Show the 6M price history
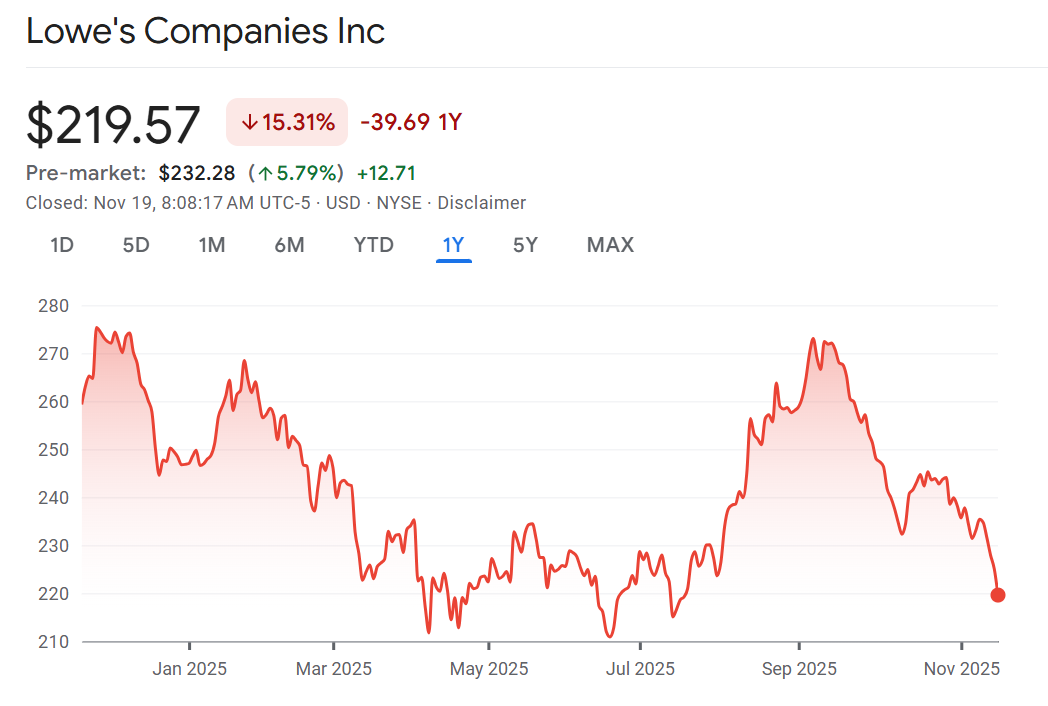Image resolution: width=1048 pixels, height=706 pixels. (289, 245)
